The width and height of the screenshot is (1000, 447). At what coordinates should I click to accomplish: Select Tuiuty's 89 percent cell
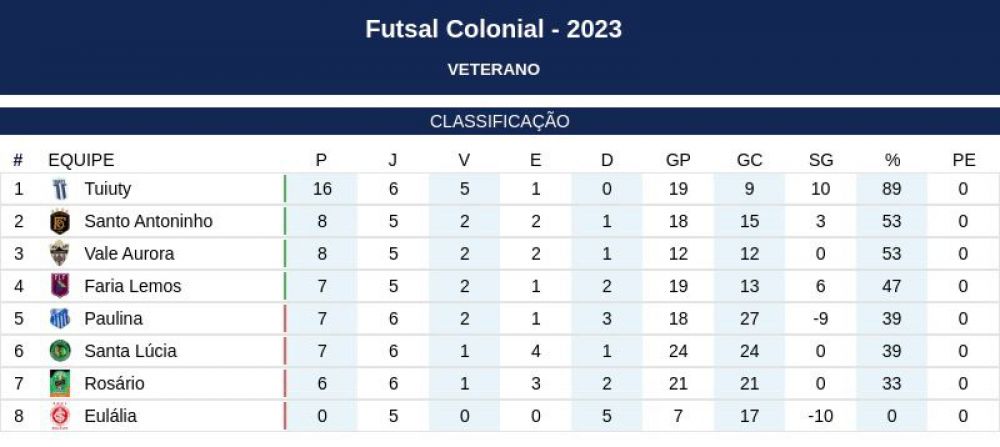pos(892,189)
